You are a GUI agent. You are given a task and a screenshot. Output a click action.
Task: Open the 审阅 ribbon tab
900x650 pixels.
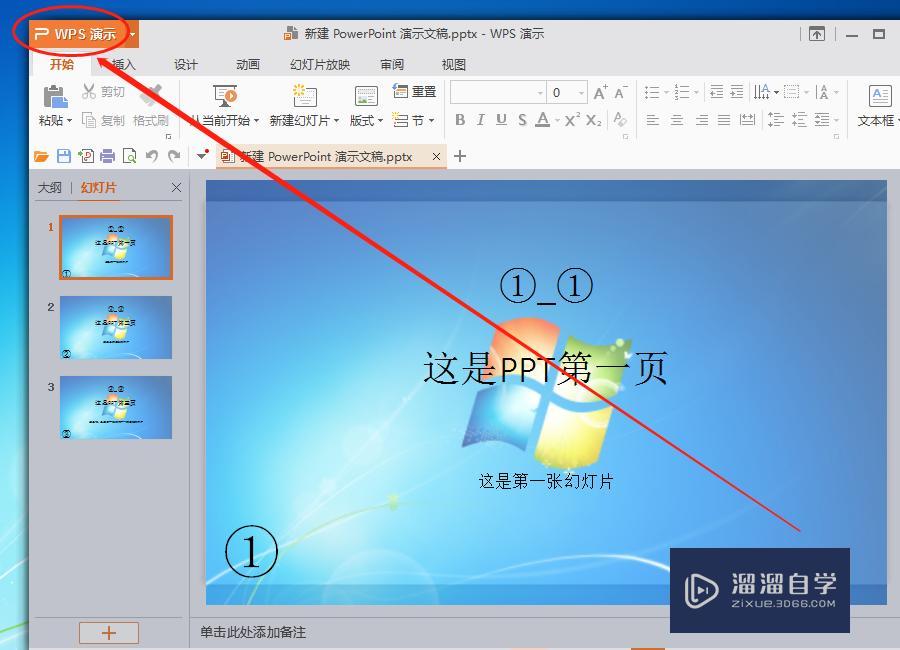[x=392, y=65]
